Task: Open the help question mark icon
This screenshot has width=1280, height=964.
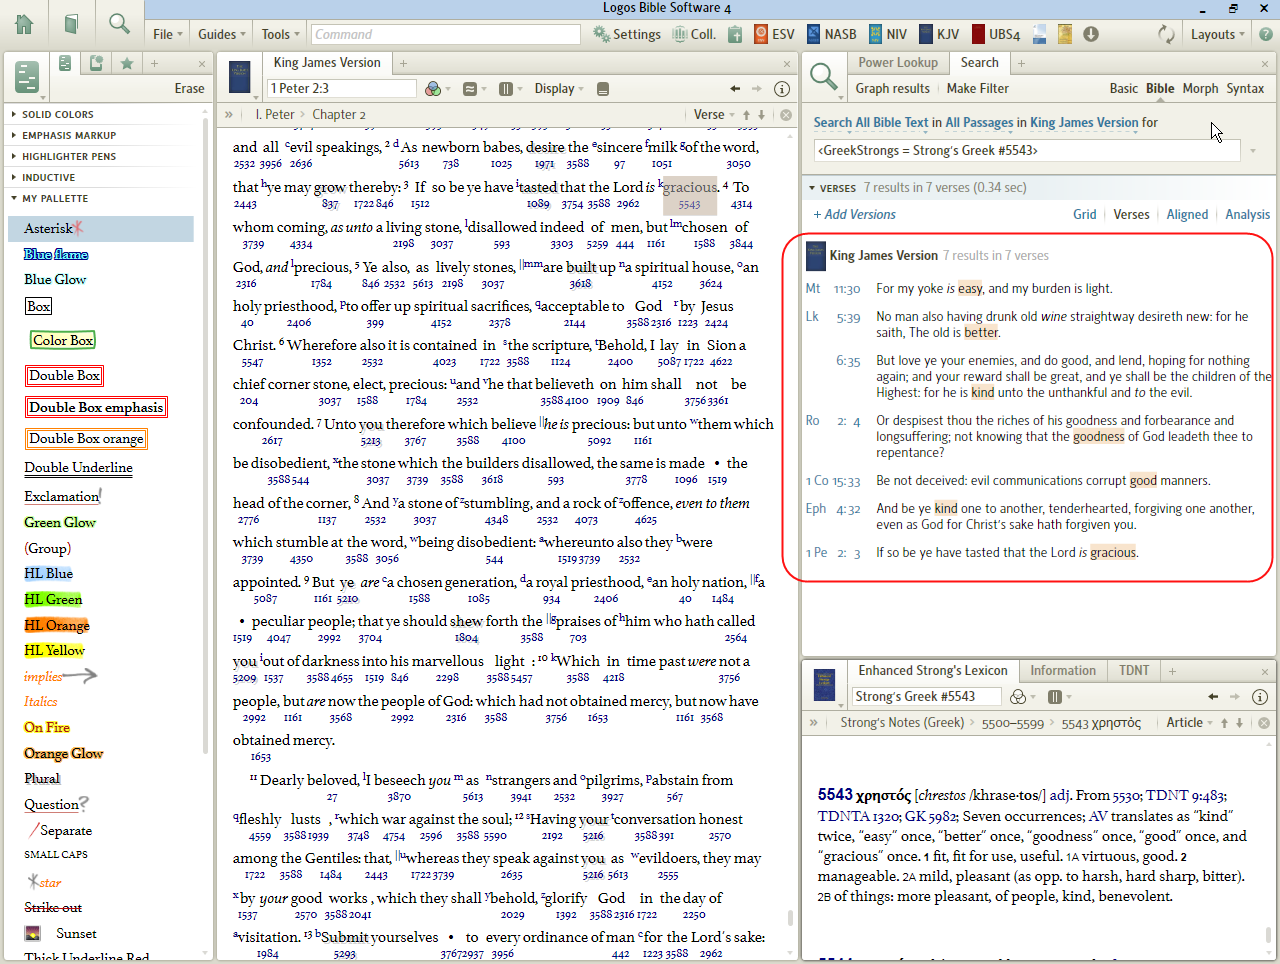Action: 1266,34
